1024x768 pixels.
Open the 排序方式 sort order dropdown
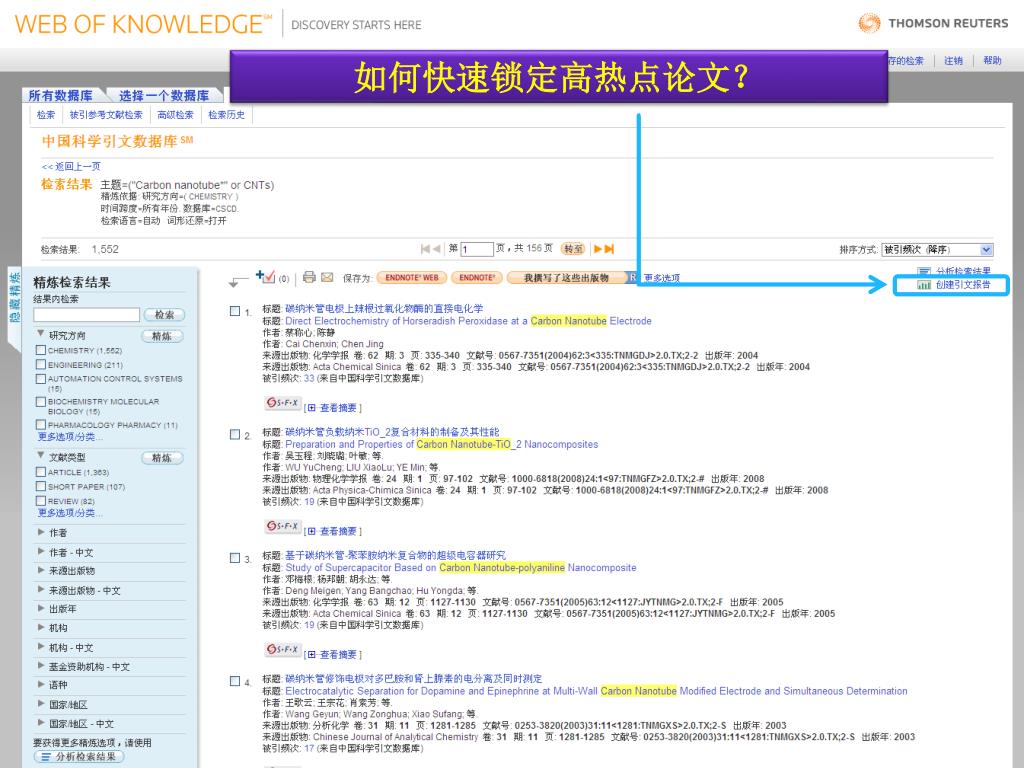tap(936, 249)
